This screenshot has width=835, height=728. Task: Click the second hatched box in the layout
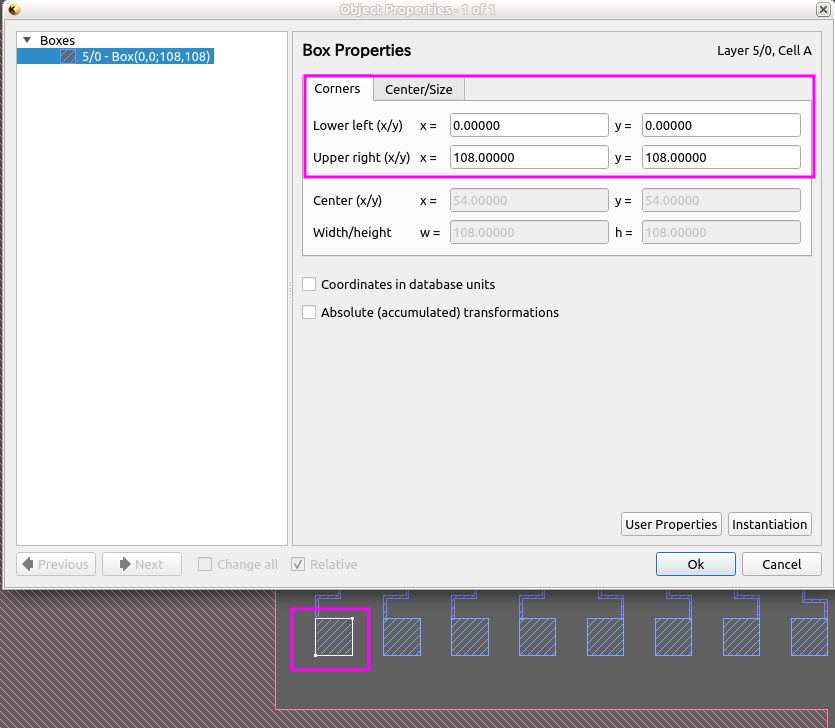coord(402,637)
